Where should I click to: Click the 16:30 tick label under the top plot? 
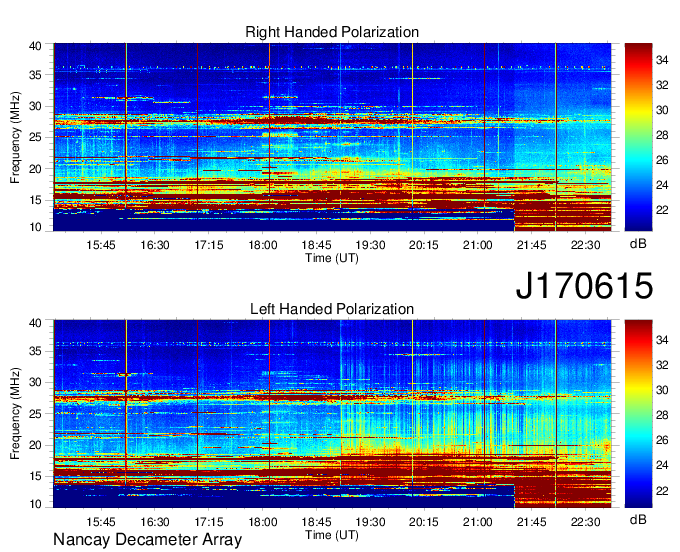pos(155,245)
